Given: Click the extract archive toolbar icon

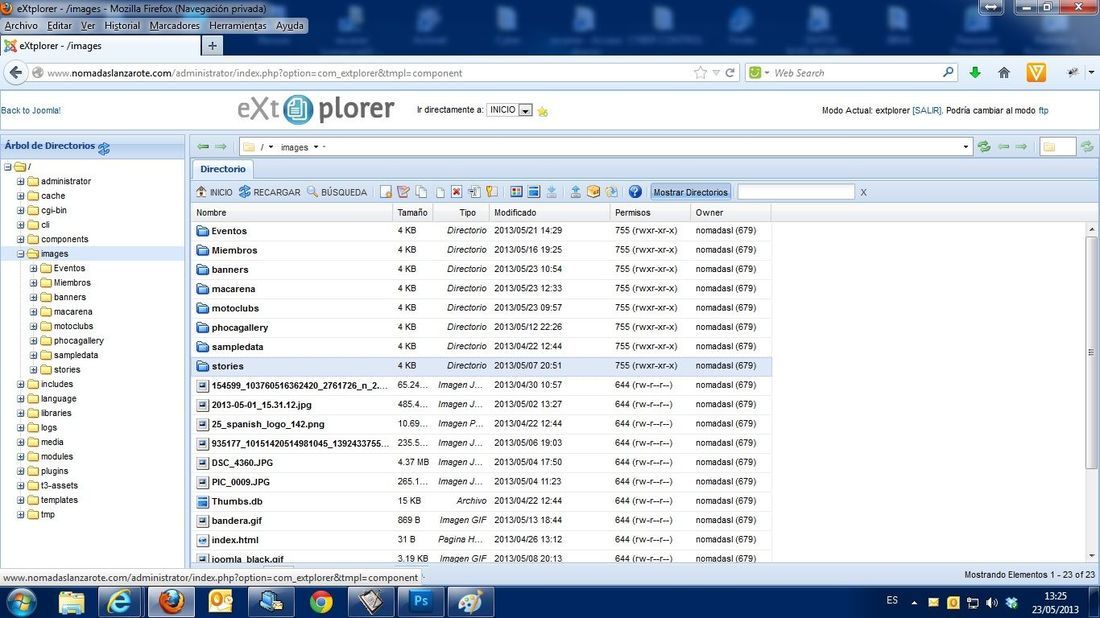Looking at the screenshot, I should click(611, 192).
